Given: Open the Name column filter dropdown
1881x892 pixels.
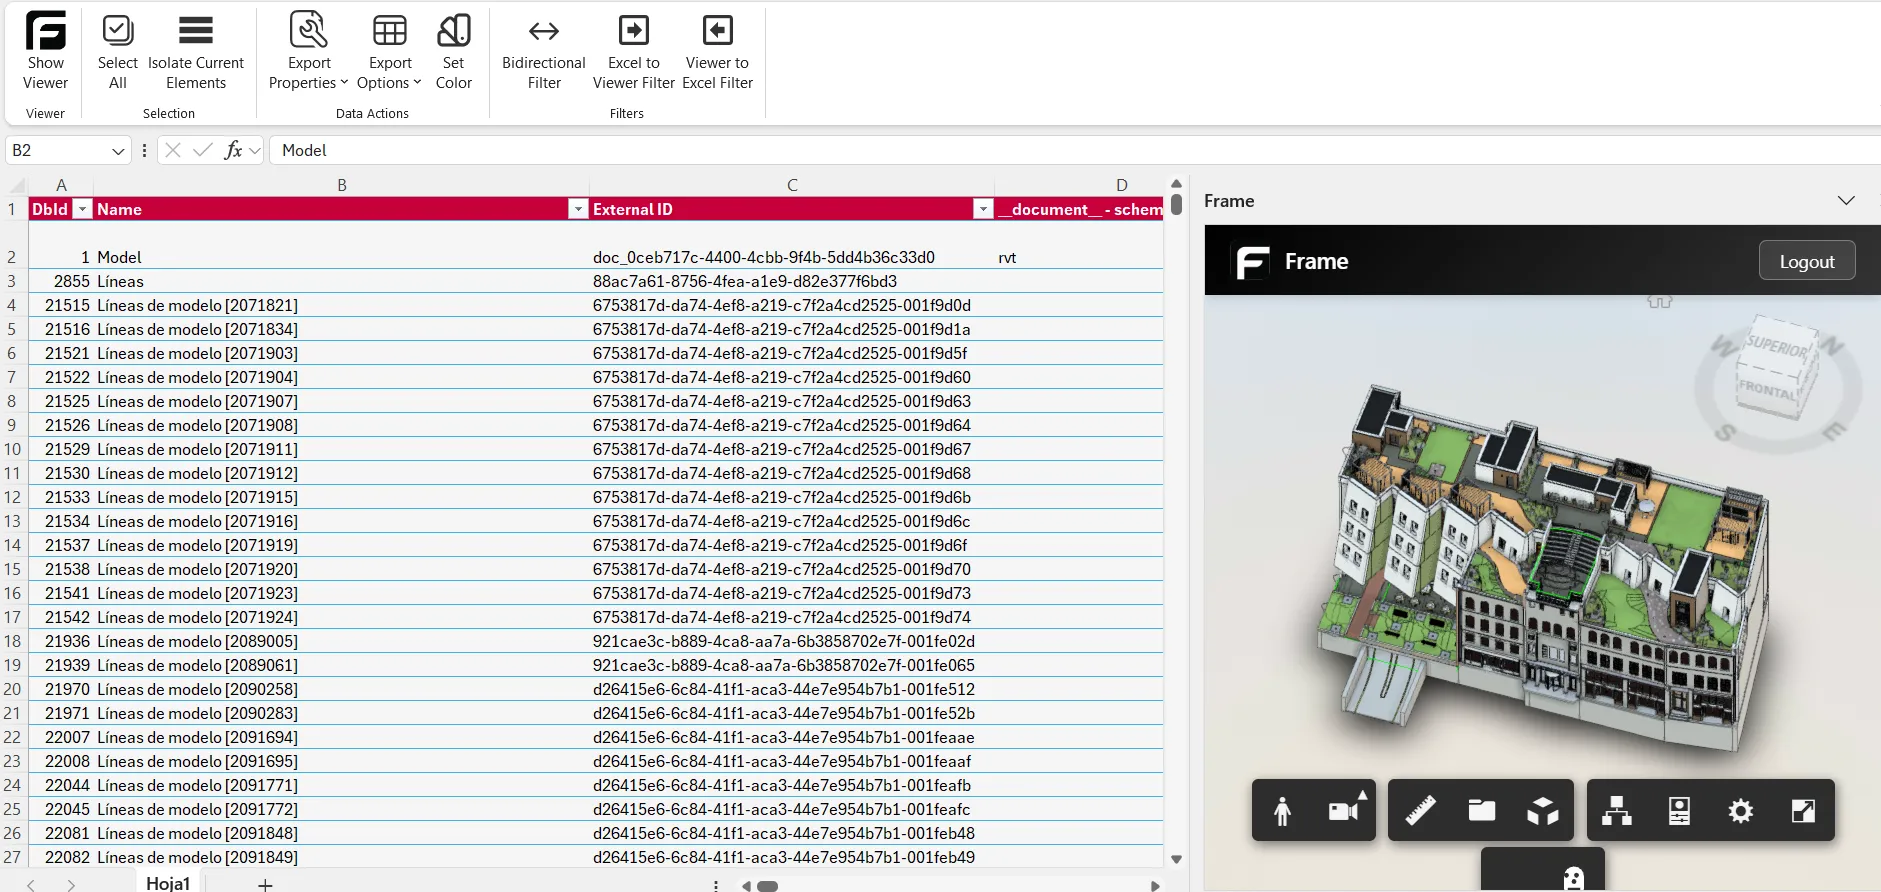Looking at the screenshot, I should coord(578,209).
